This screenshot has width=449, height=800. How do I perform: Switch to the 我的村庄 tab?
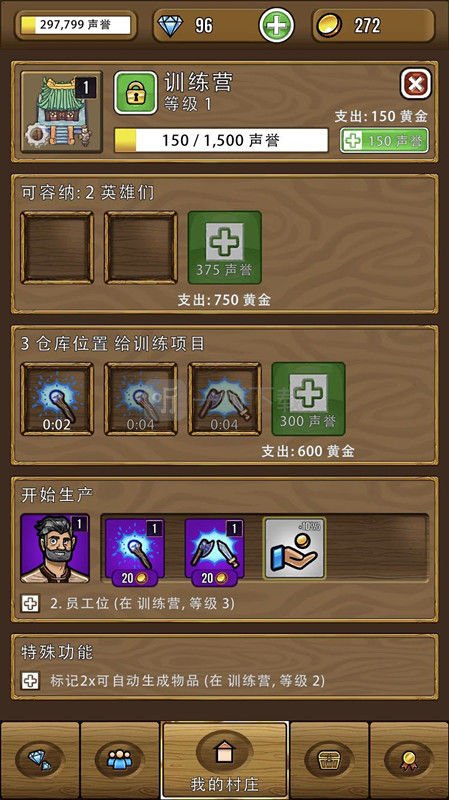[224, 760]
